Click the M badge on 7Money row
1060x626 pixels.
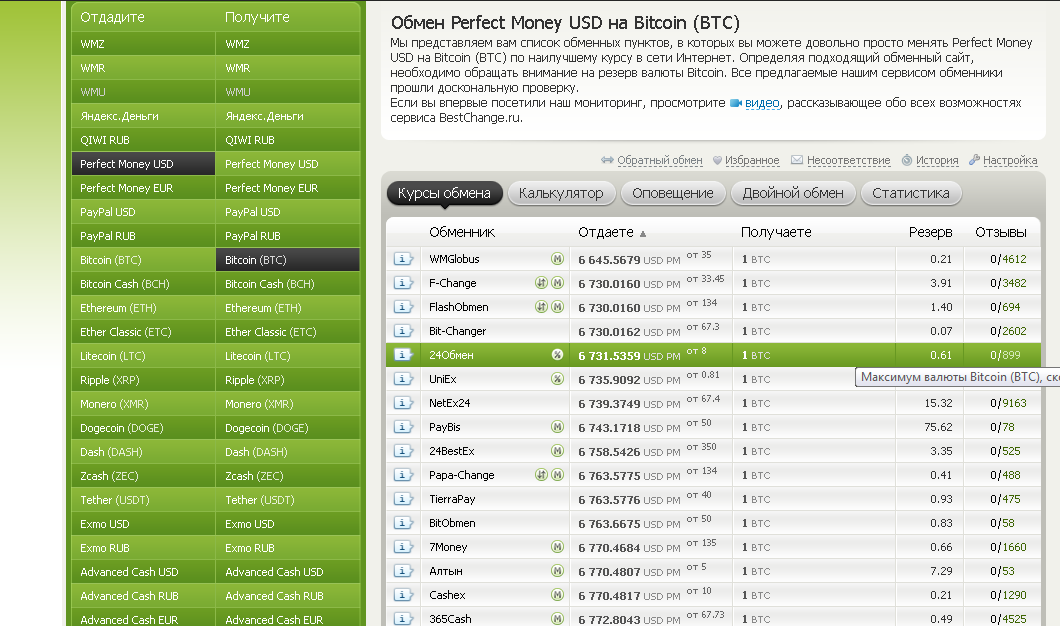557,547
